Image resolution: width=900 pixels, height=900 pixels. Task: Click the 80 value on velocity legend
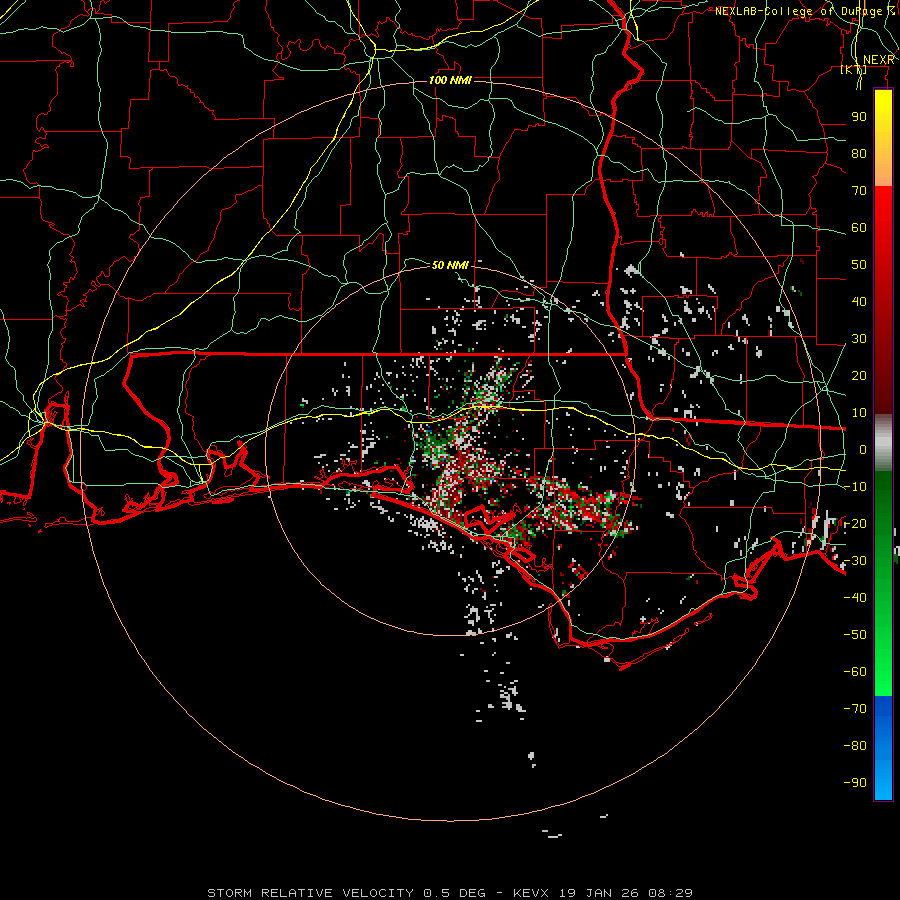click(859, 154)
